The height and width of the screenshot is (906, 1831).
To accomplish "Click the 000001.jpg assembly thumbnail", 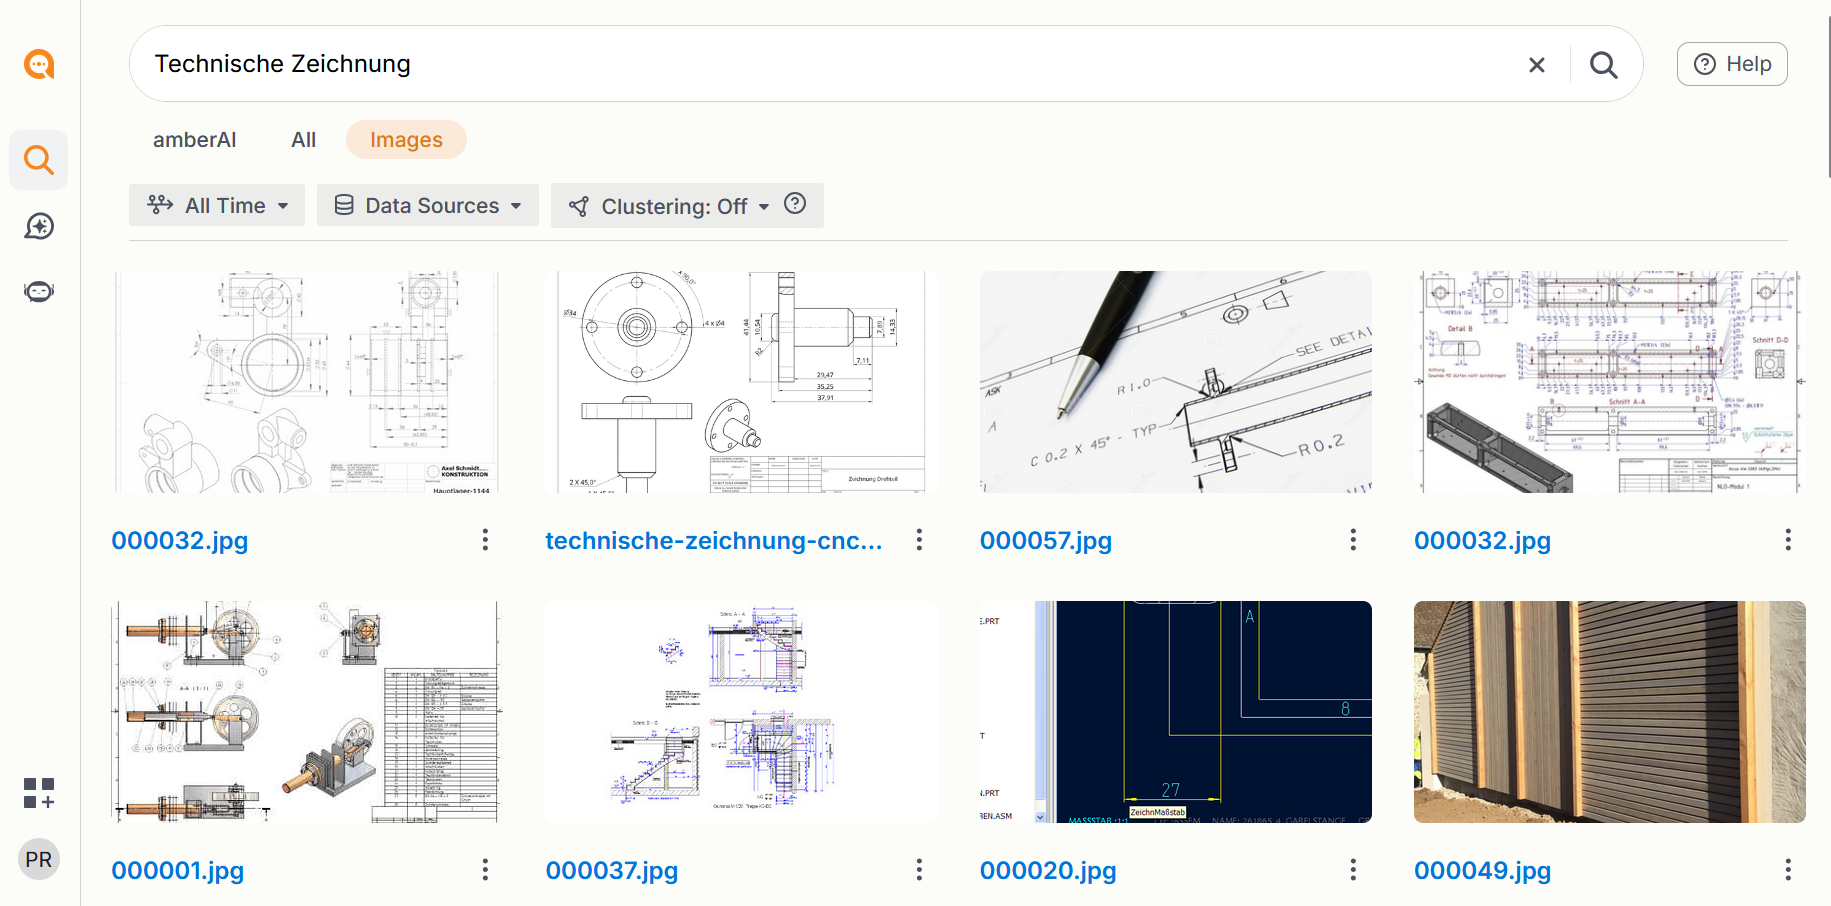I will pos(307,712).
